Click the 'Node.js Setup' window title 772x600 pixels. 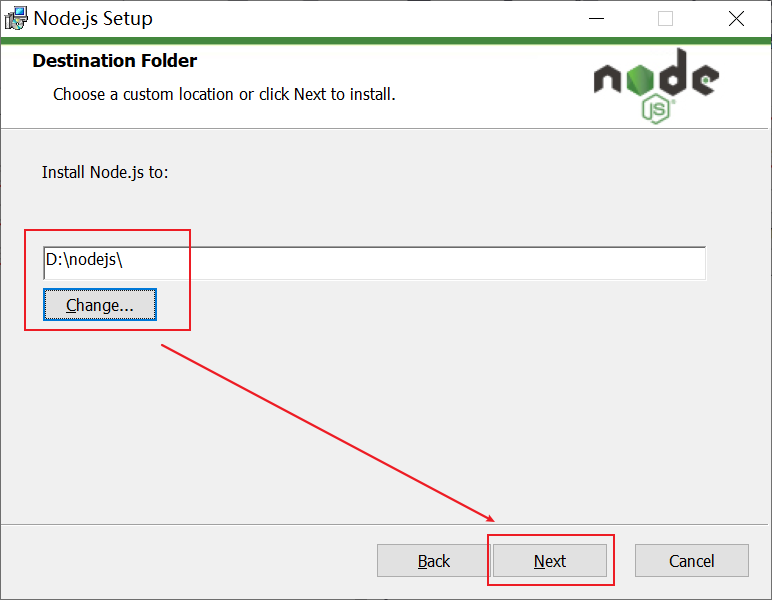click(x=93, y=19)
